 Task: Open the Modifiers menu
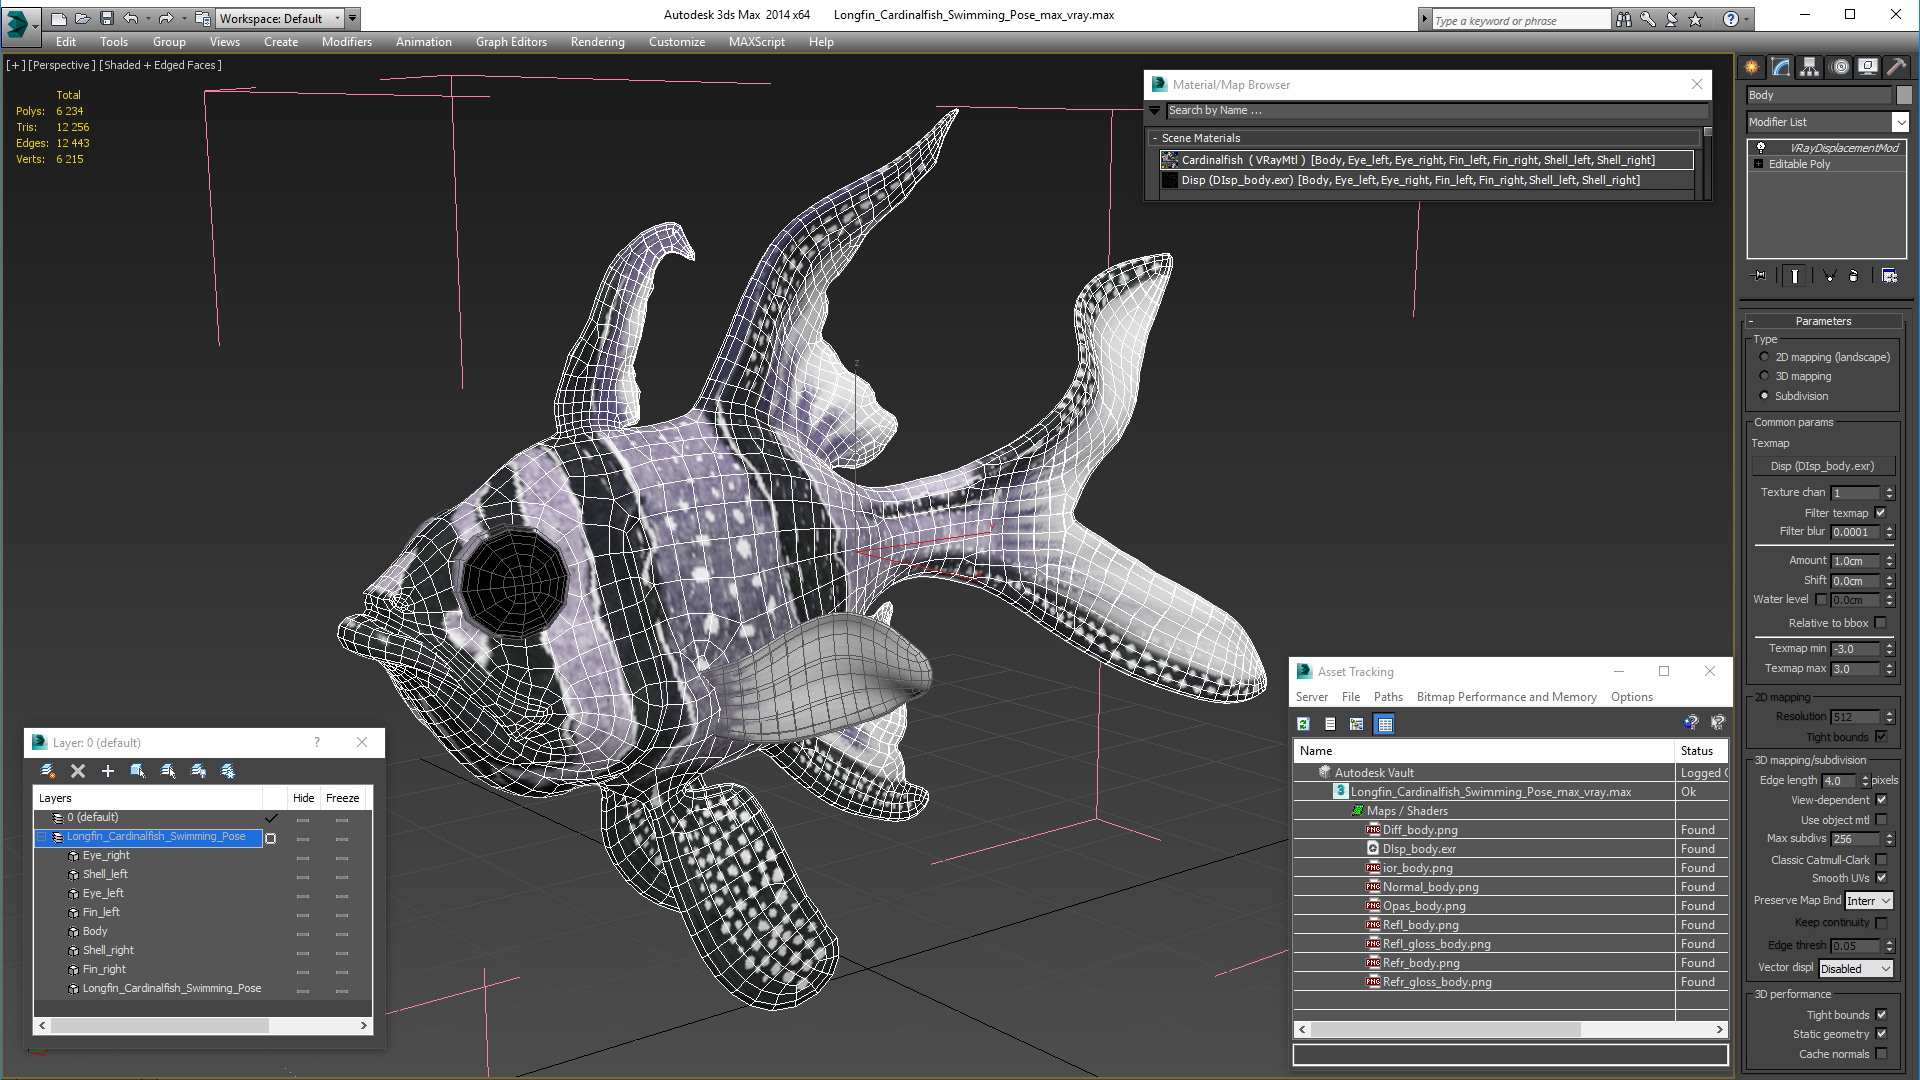346,42
